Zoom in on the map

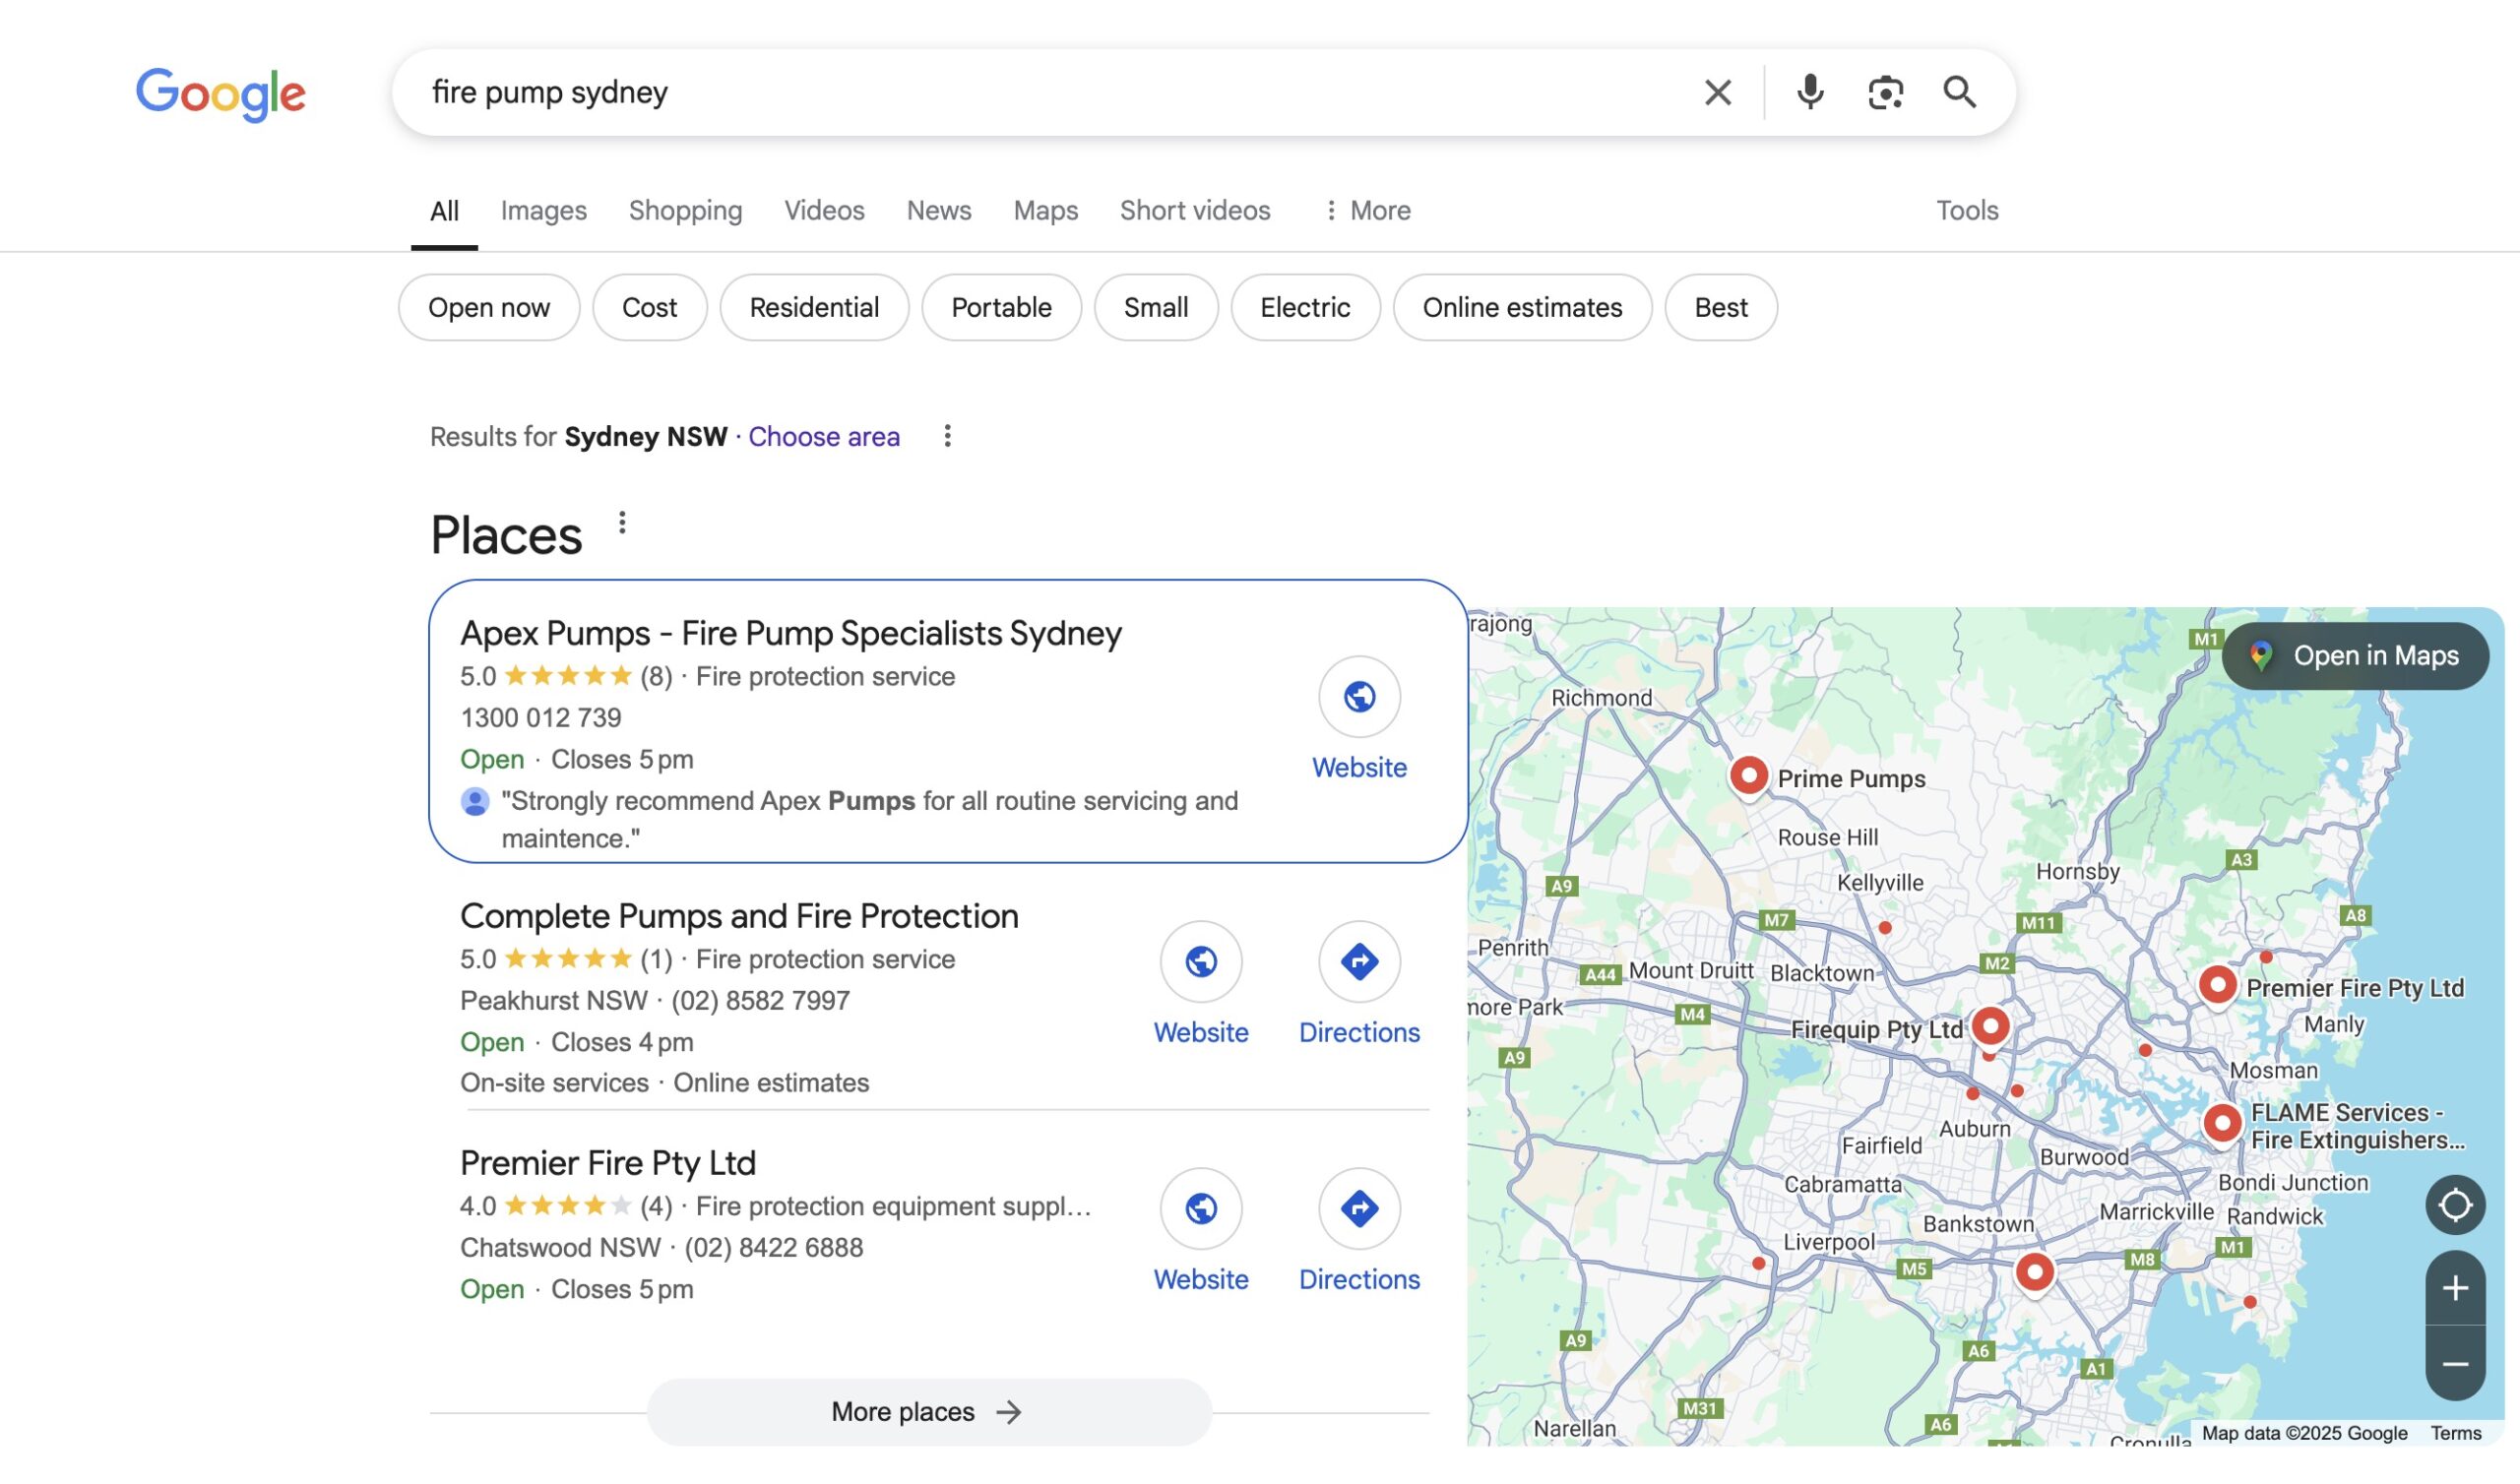point(2455,1287)
